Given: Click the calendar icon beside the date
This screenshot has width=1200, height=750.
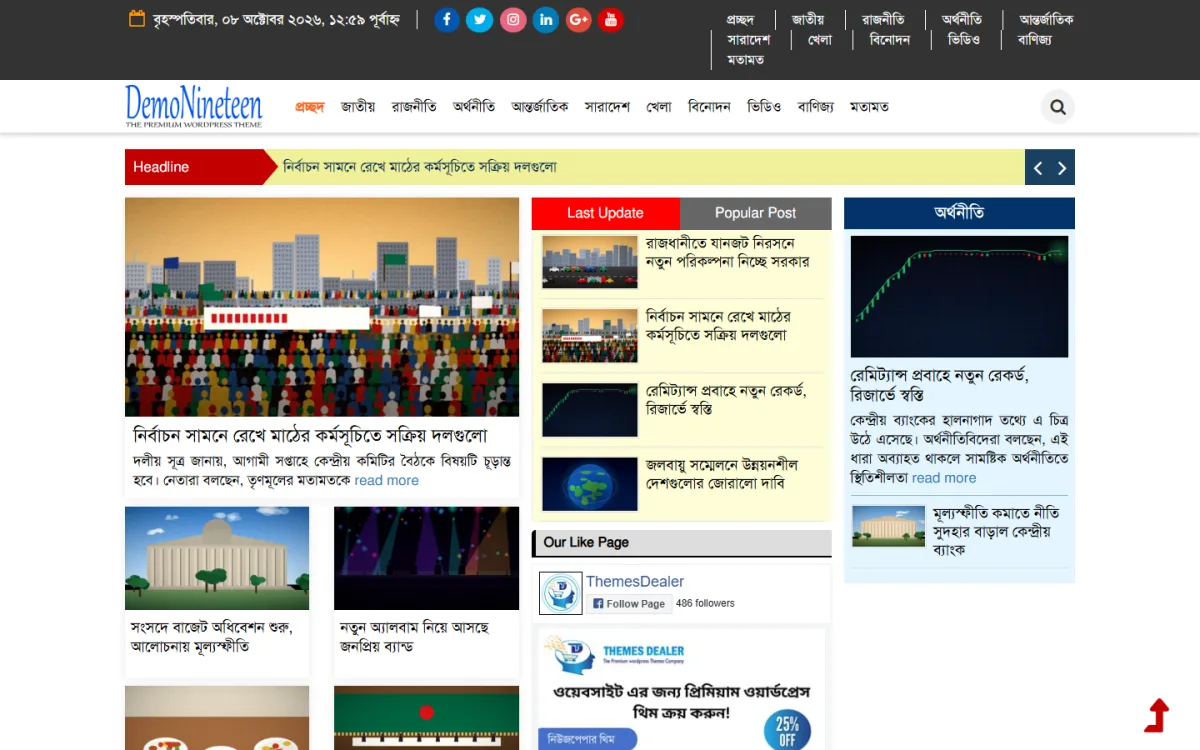Looking at the screenshot, I should [x=138, y=19].
